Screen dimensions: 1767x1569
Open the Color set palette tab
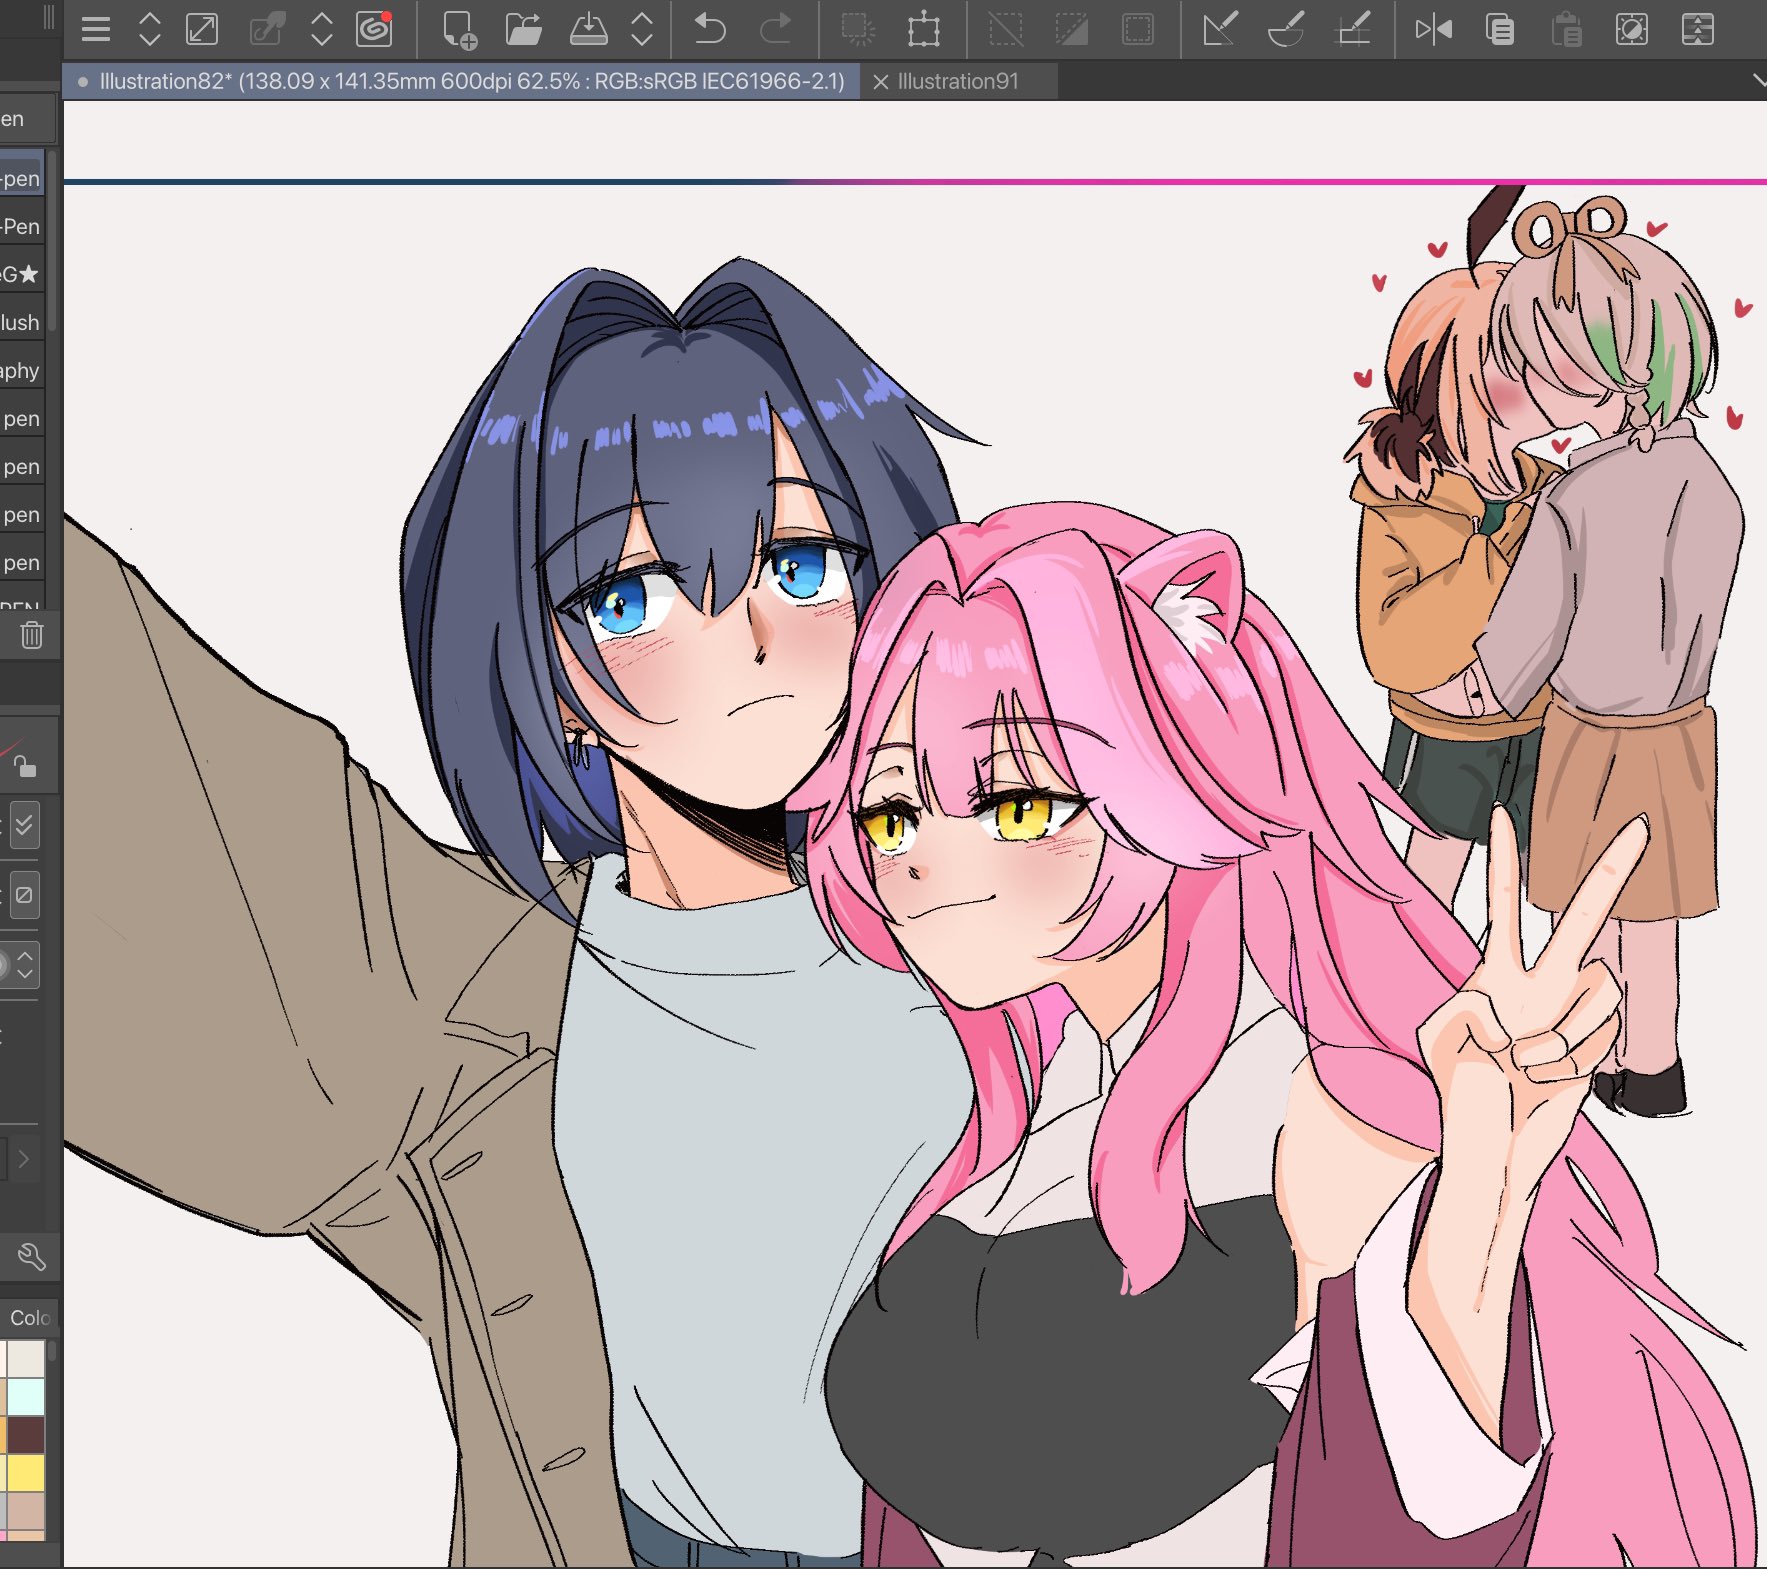coord(29,1317)
